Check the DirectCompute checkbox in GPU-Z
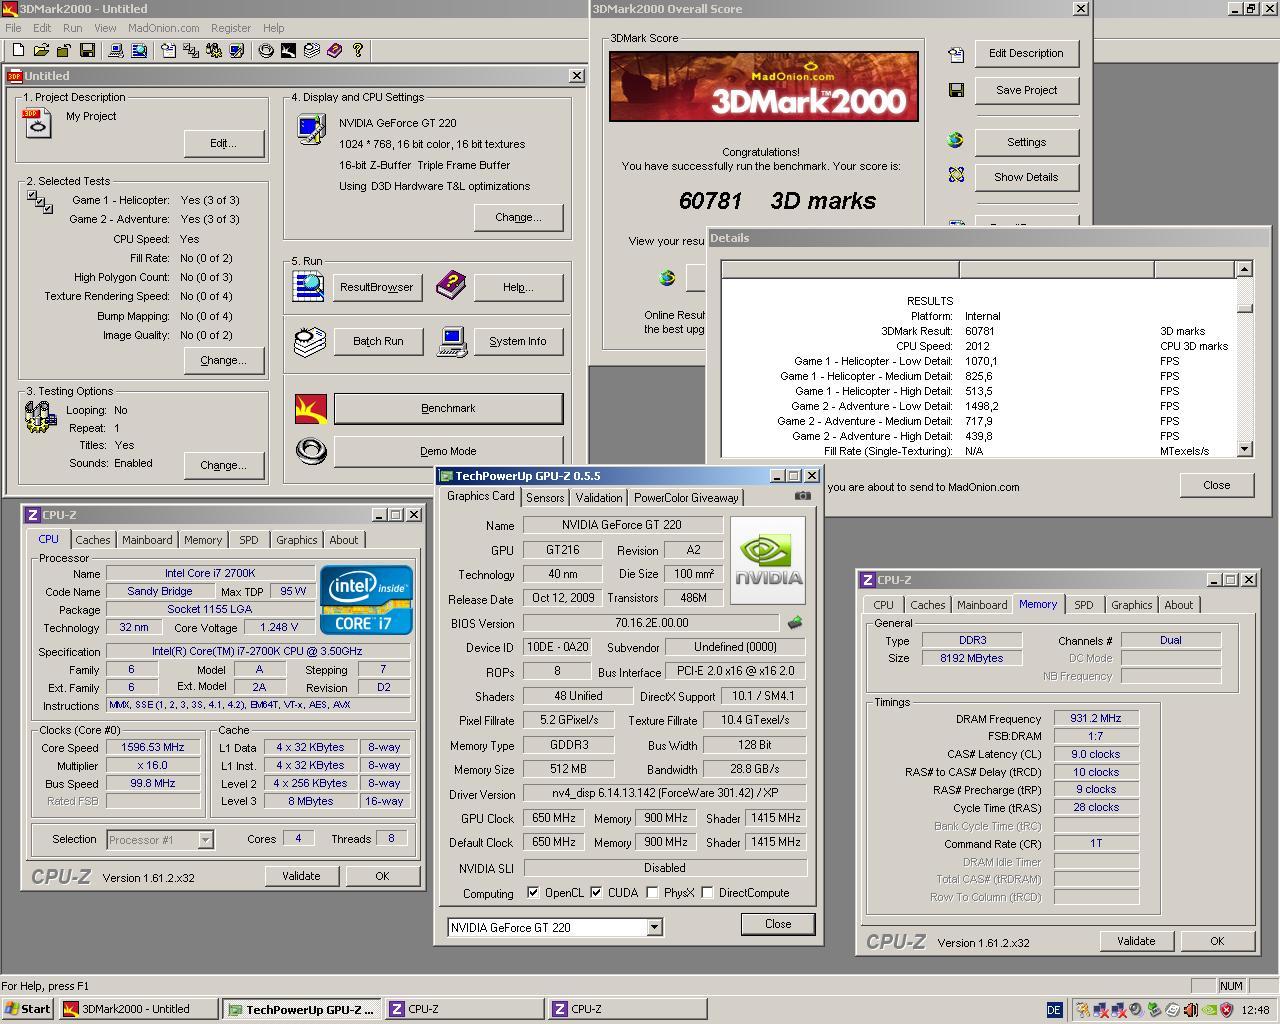 (707, 892)
